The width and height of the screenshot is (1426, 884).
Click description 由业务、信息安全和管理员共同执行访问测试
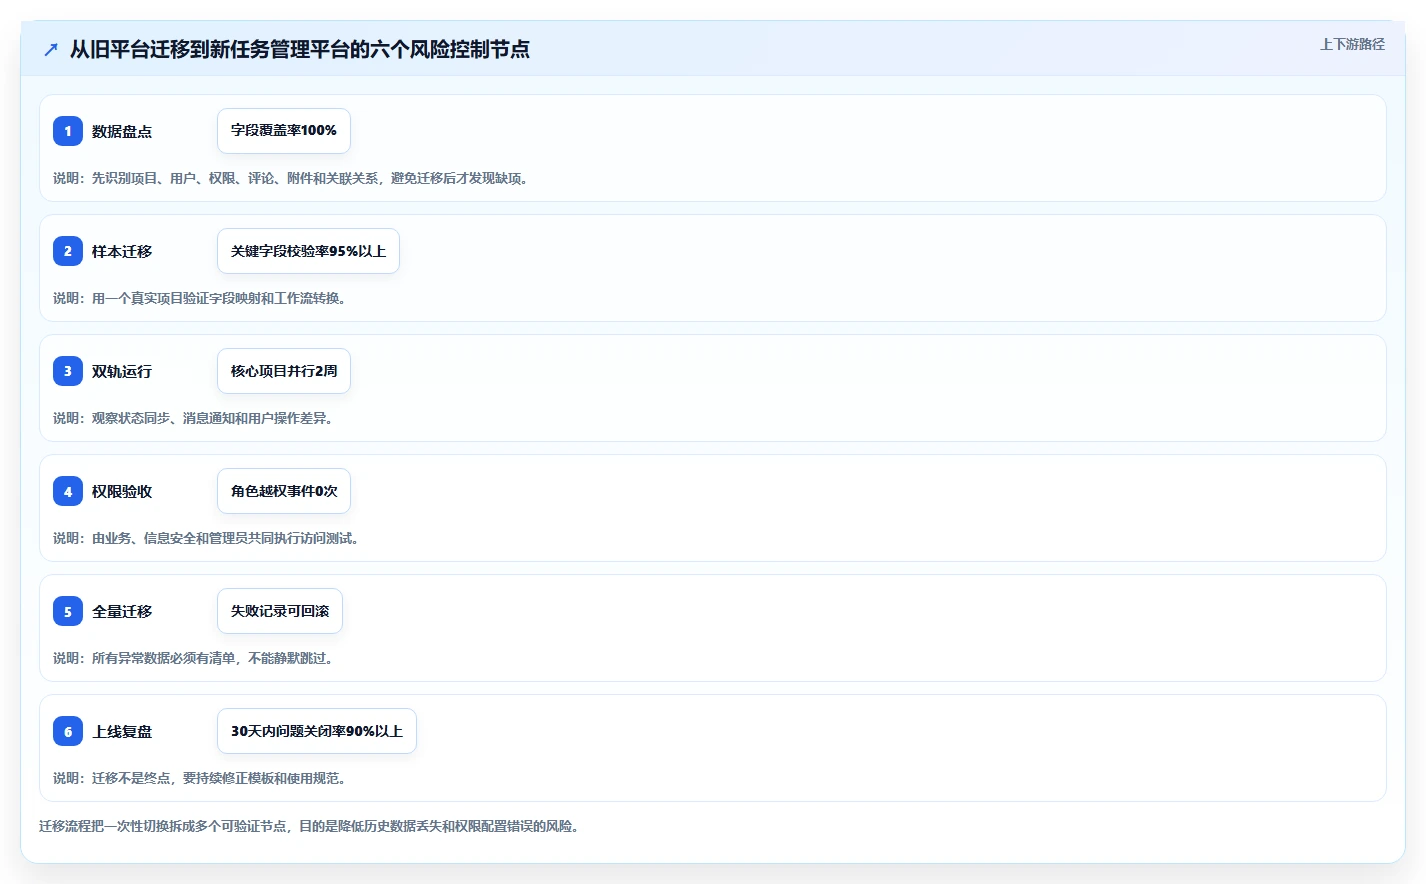(206, 538)
